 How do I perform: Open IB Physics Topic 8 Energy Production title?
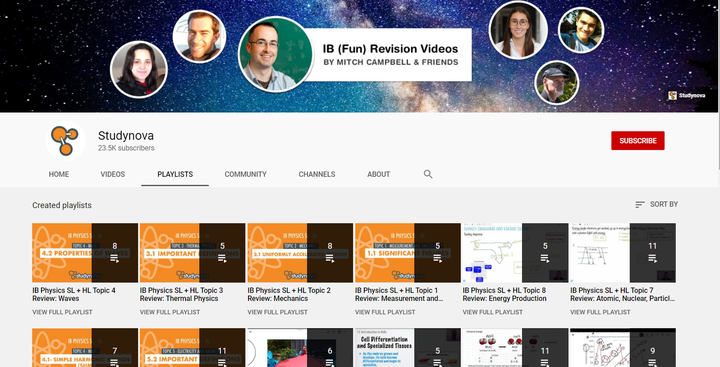pyautogui.click(x=504, y=294)
